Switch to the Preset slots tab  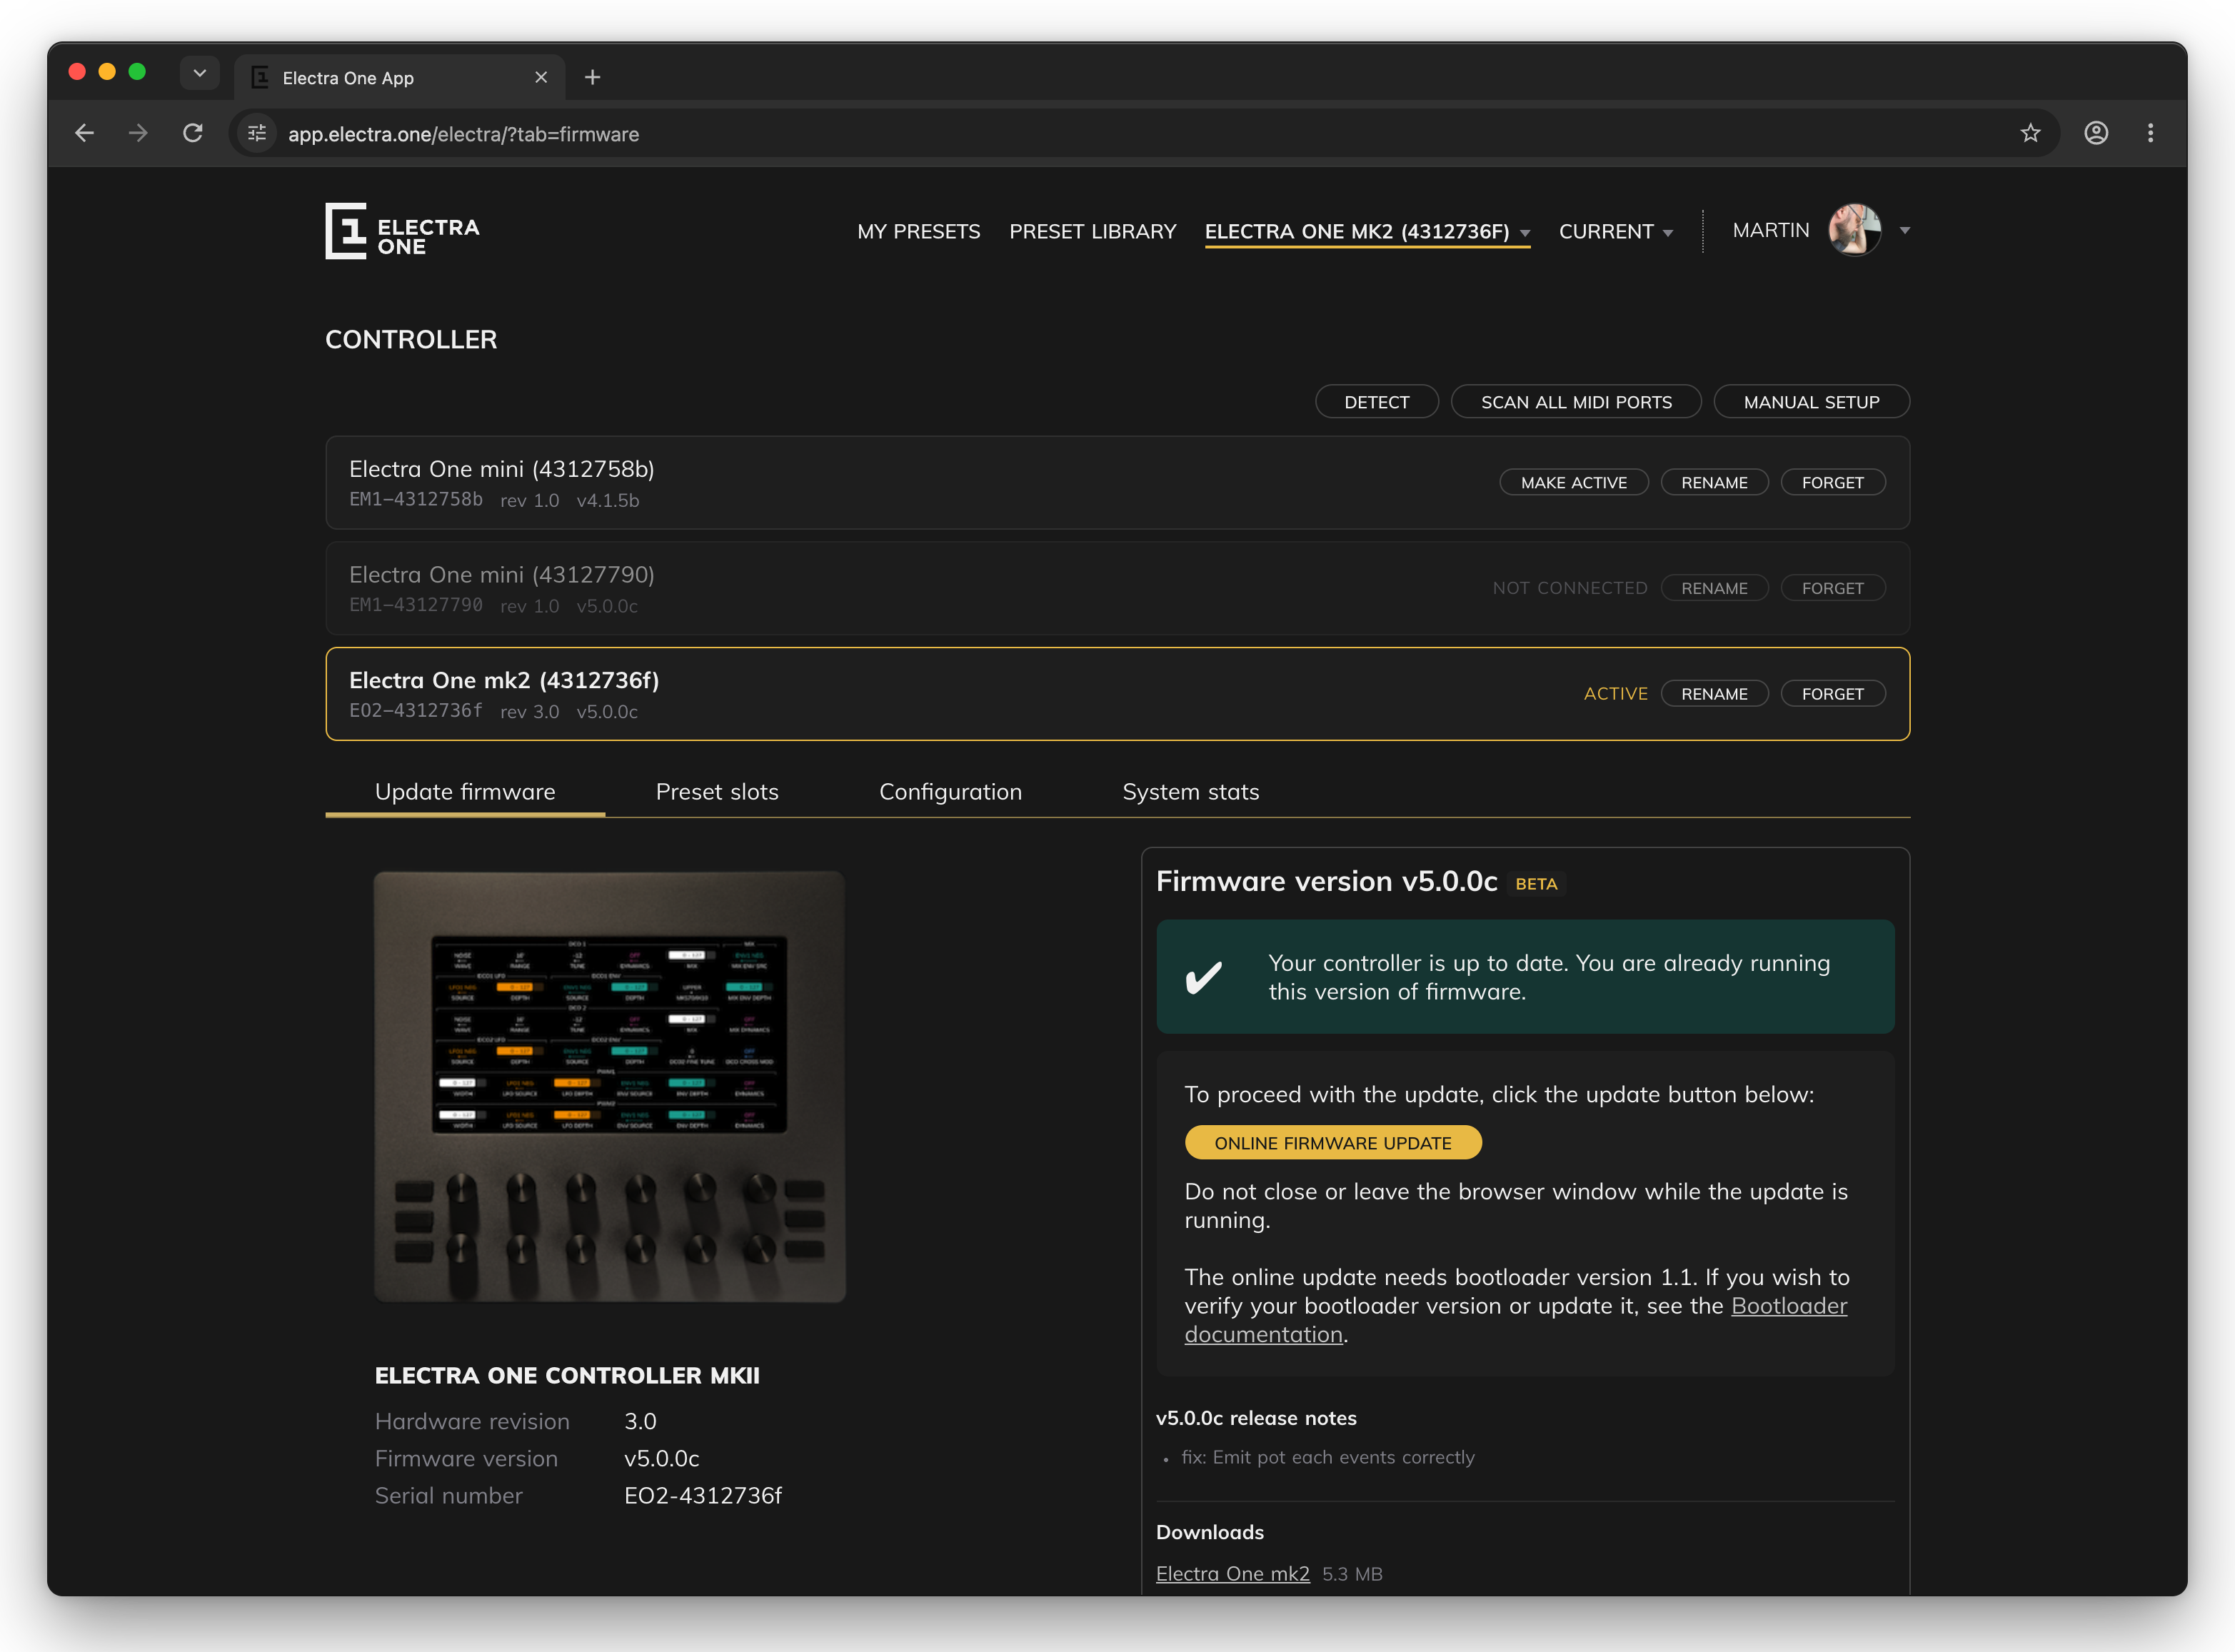716,791
